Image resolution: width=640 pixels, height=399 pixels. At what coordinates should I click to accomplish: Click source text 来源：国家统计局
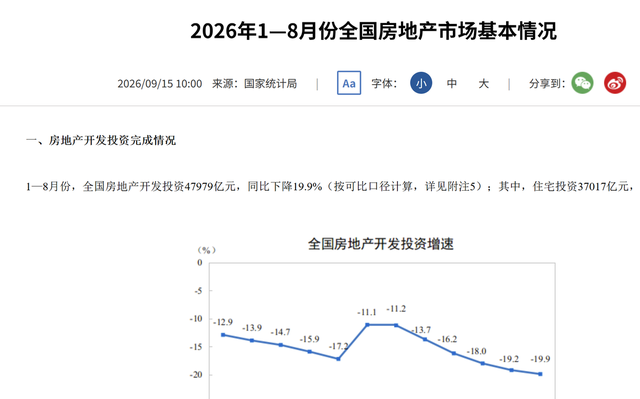(x=254, y=84)
